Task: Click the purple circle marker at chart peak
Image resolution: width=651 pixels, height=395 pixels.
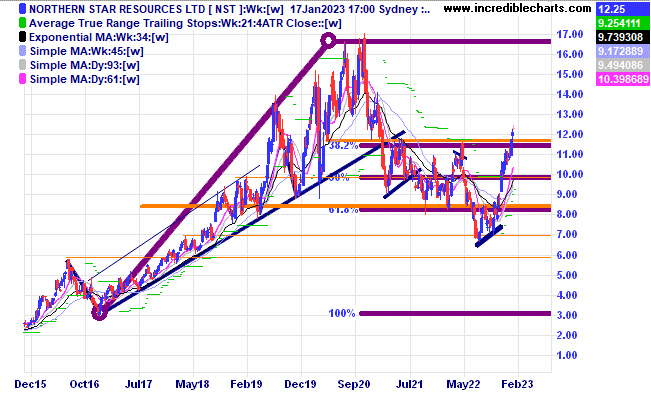Action: point(328,41)
